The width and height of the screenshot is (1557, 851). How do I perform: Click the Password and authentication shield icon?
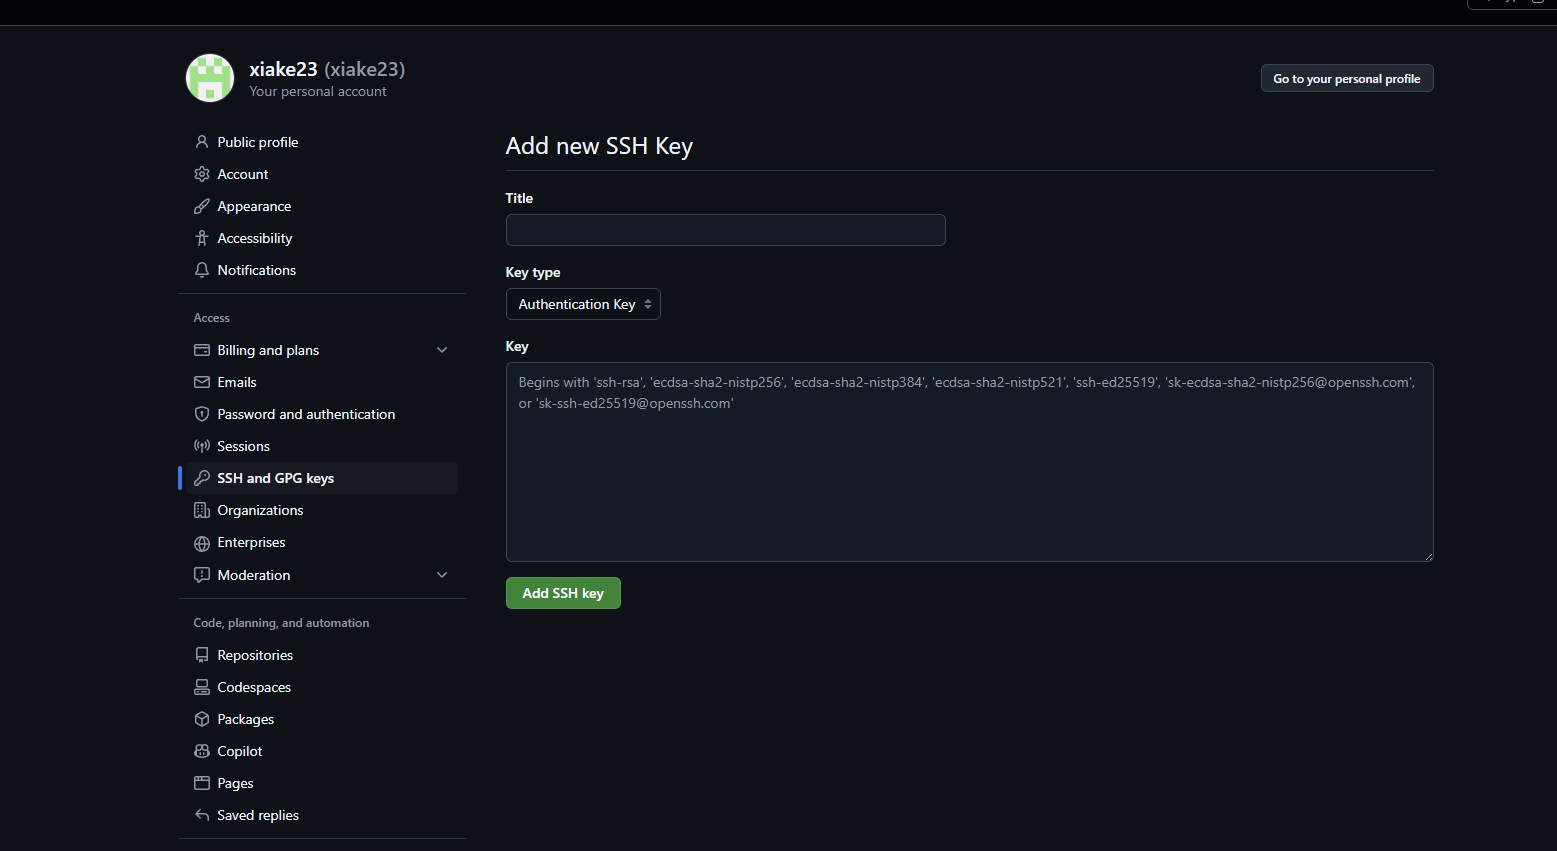pos(202,414)
